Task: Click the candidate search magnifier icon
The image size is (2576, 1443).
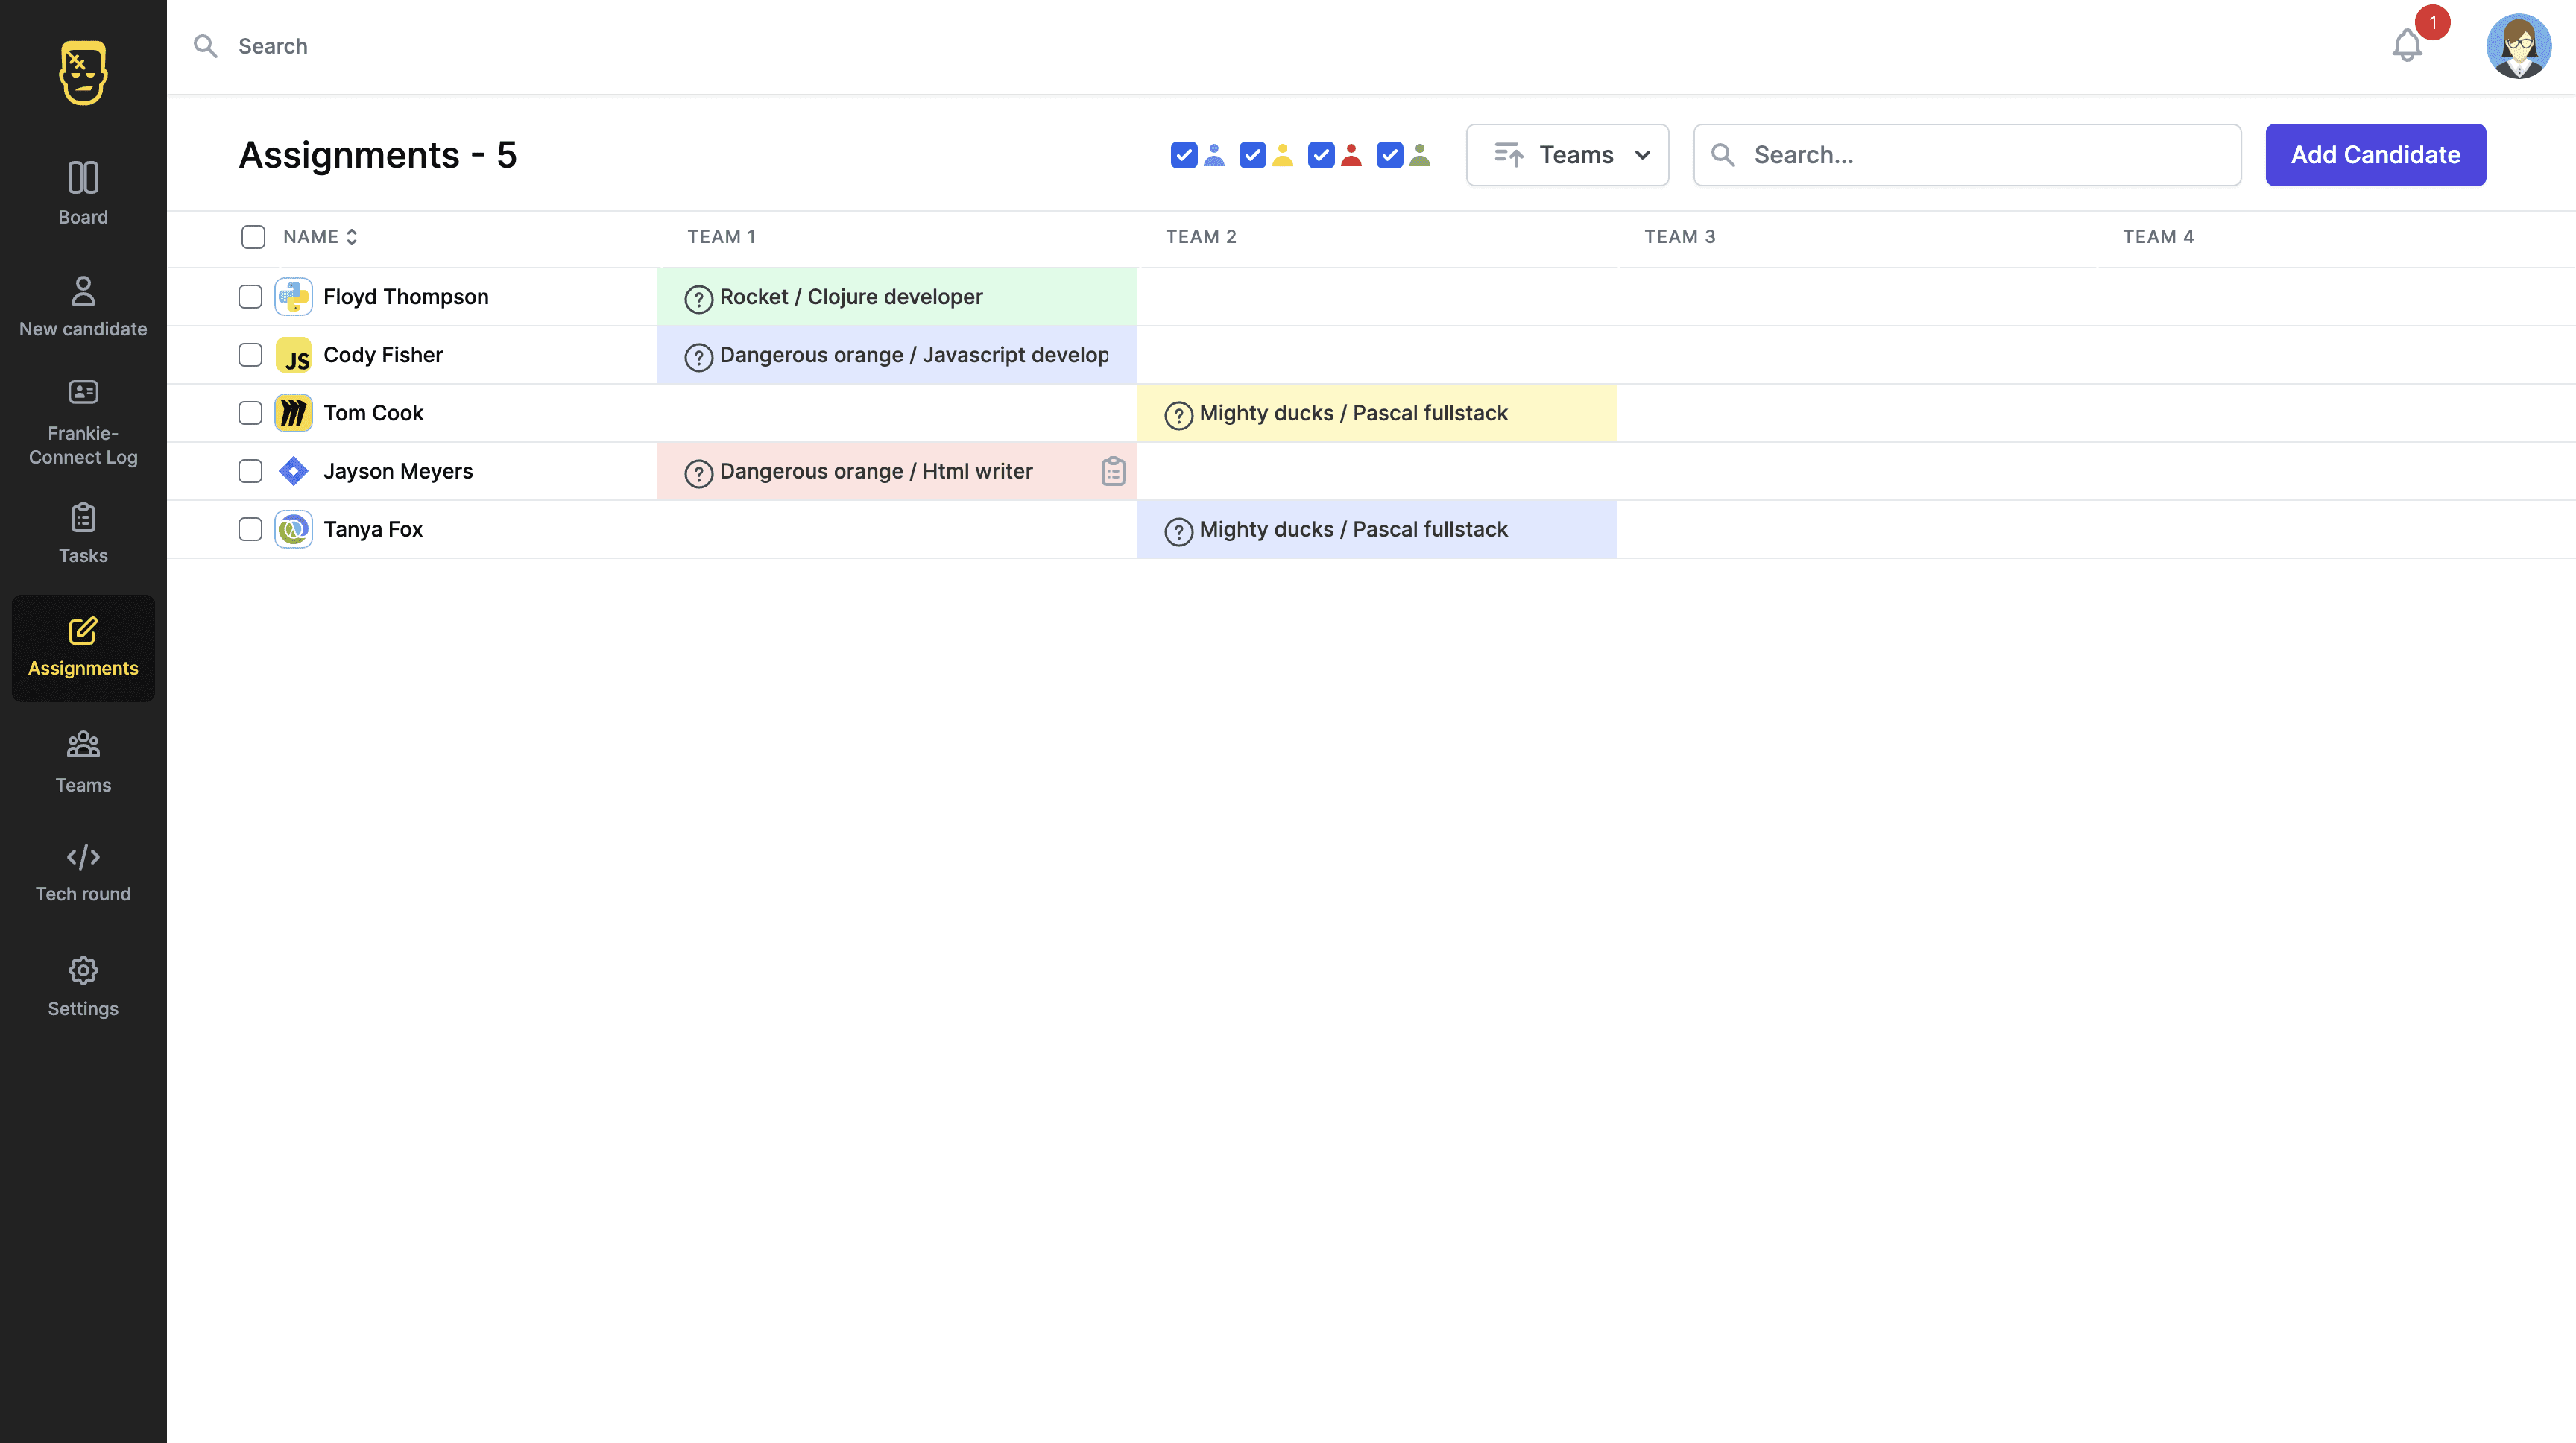Action: click(1723, 155)
